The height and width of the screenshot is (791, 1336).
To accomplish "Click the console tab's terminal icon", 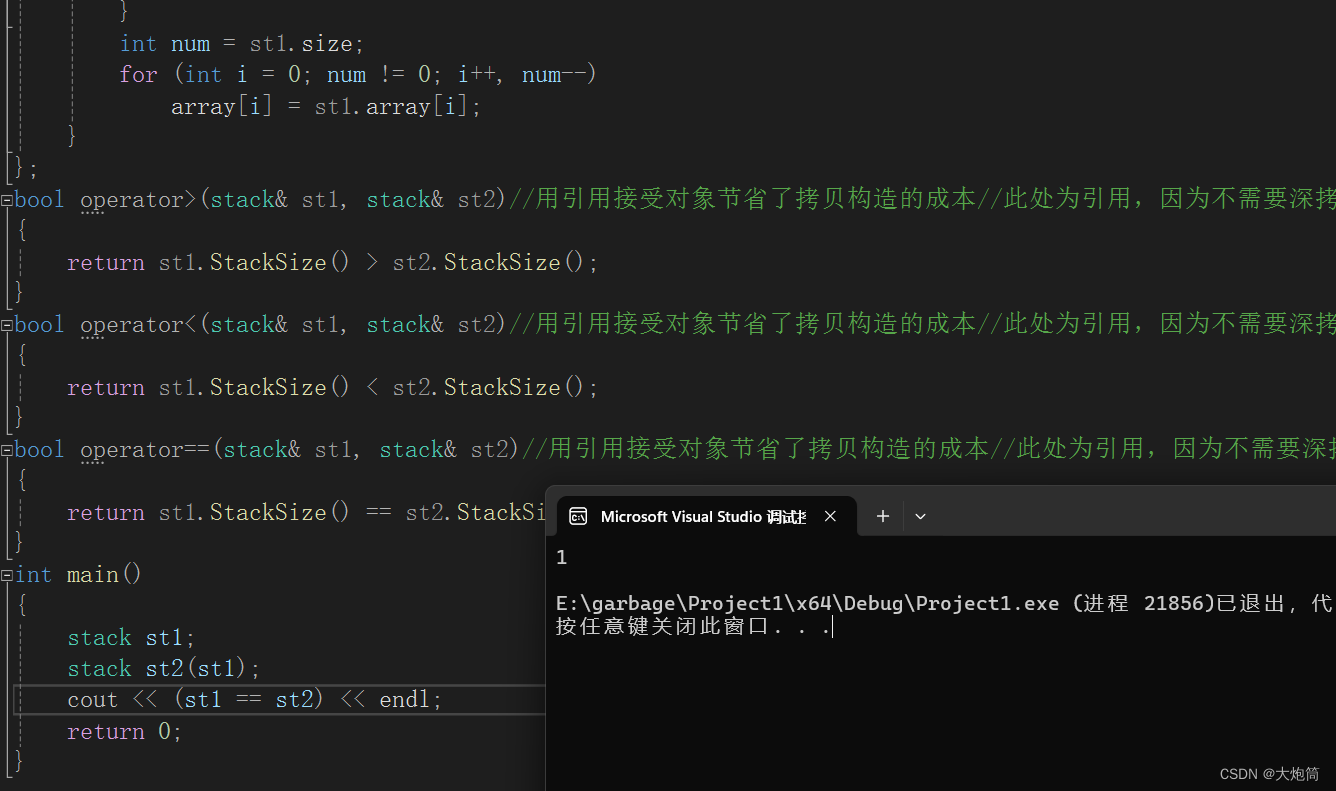I will tap(578, 516).
